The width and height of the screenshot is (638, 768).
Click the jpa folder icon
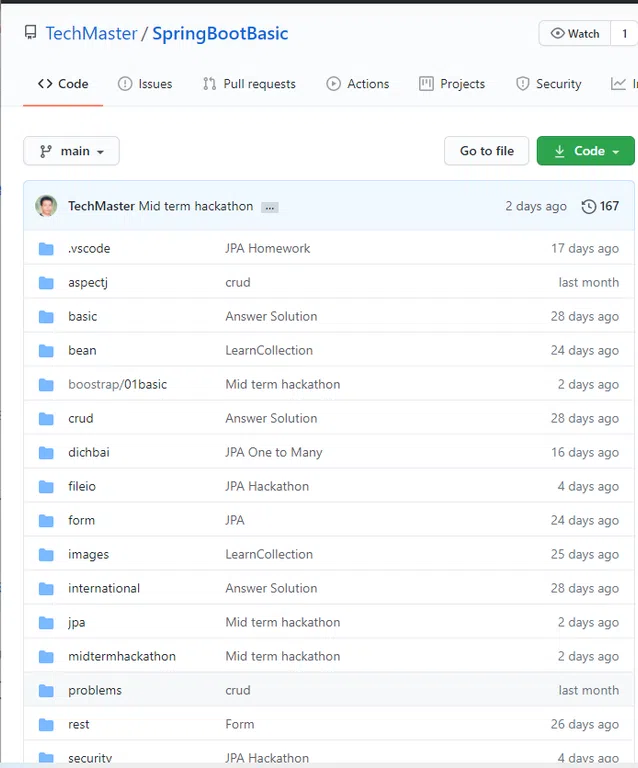[46, 623]
